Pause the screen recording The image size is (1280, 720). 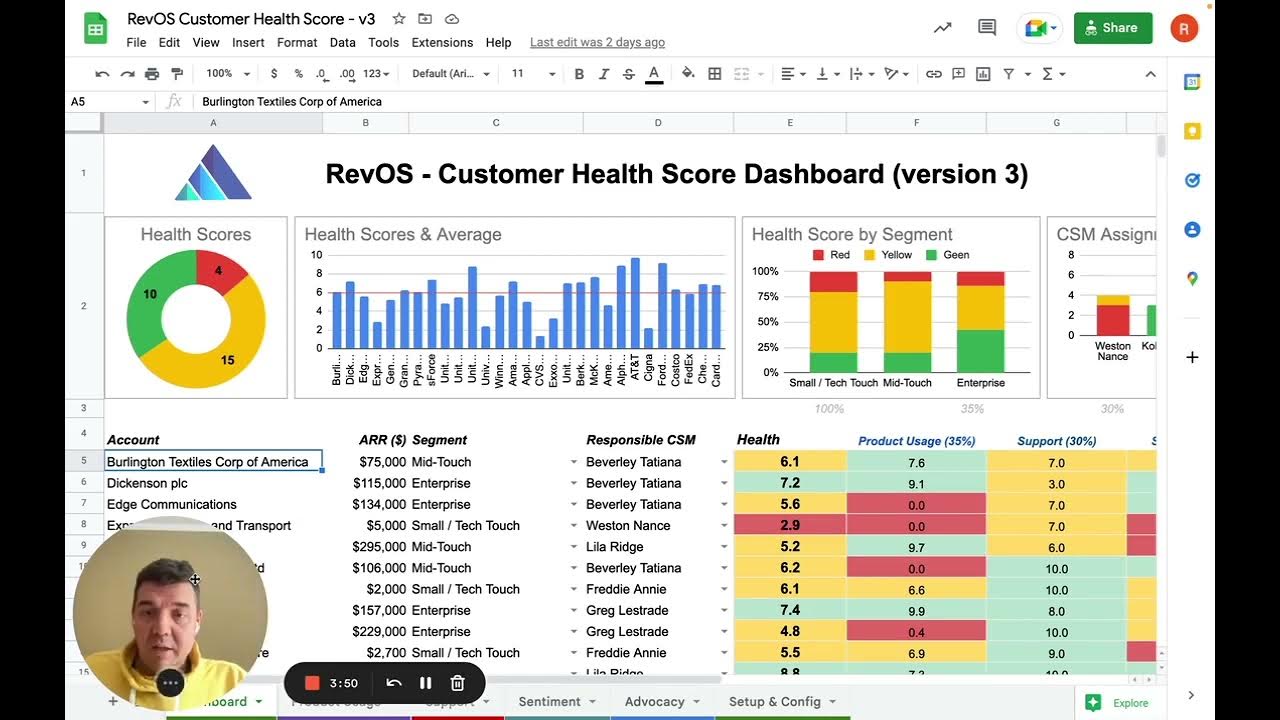(x=426, y=683)
